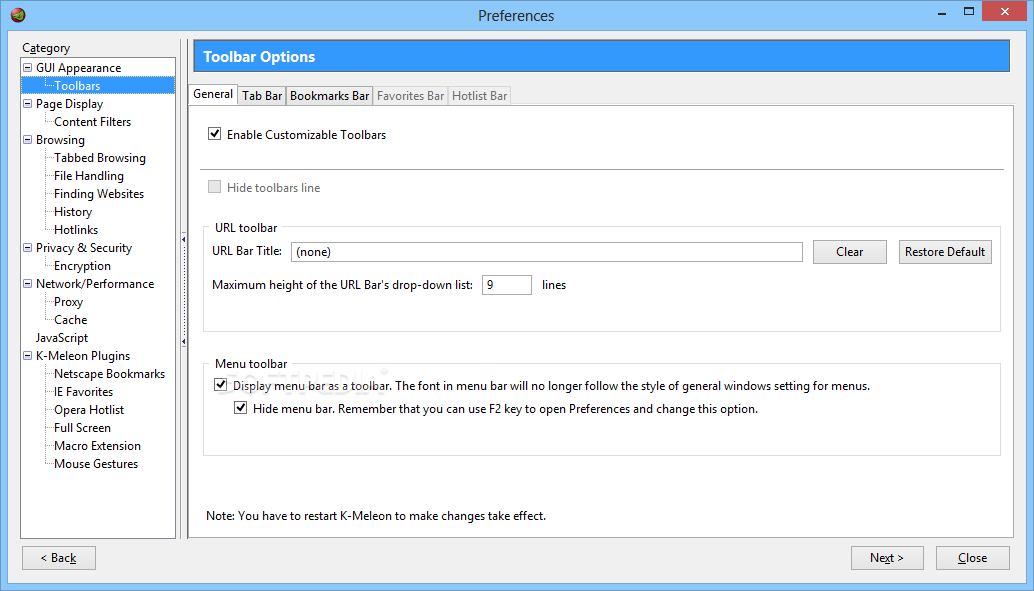Click the Next > button

click(x=887, y=558)
